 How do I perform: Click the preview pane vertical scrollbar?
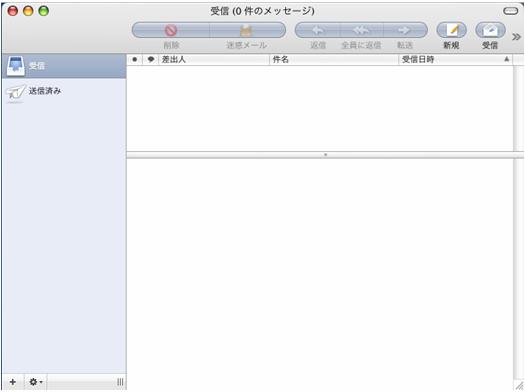[x=518, y=269]
